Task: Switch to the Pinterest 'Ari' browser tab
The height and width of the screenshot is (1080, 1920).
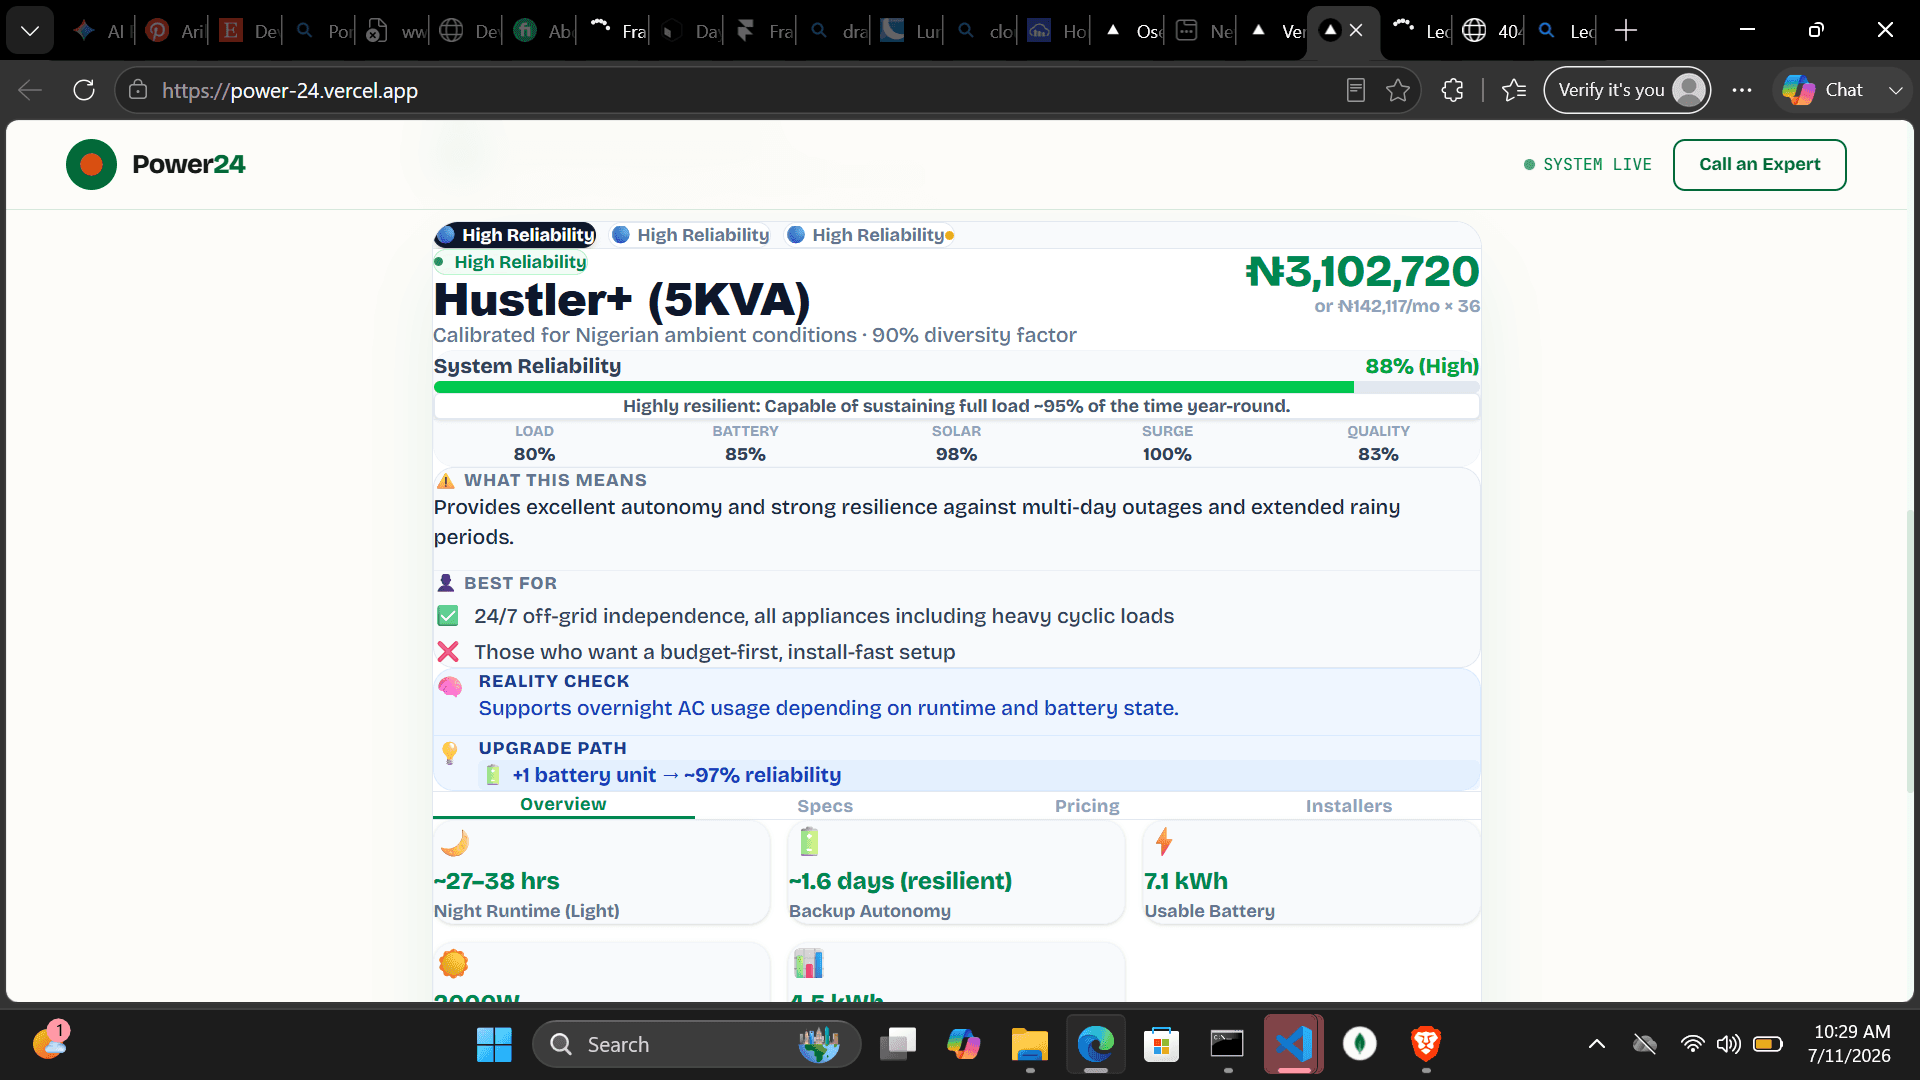Action: [x=175, y=31]
